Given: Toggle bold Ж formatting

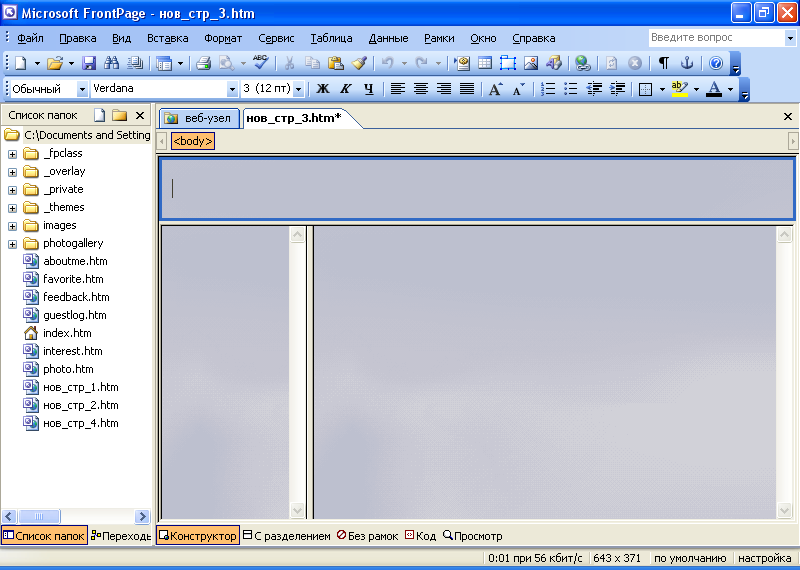Looking at the screenshot, I should 322,89.
